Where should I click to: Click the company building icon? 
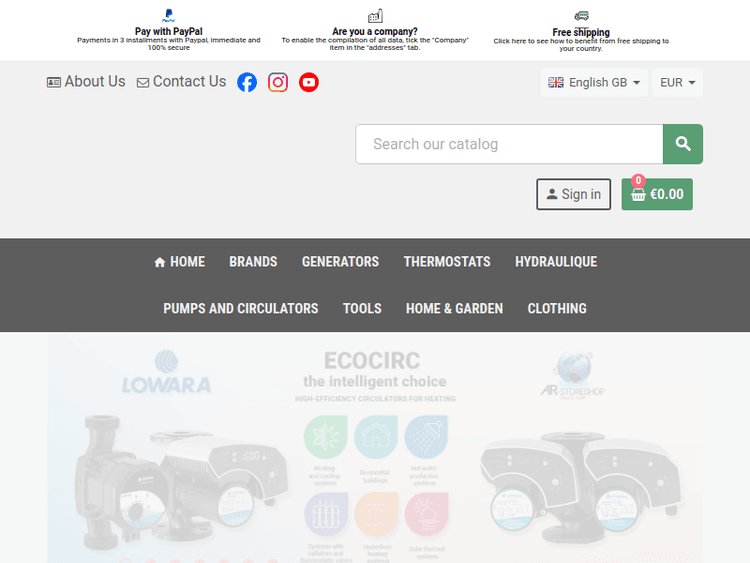click(375, 16)
